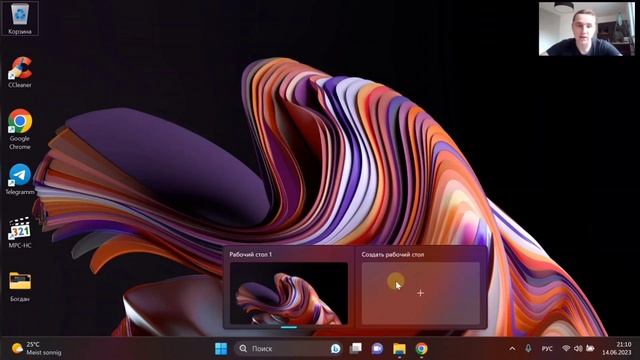
Task: Click the Рабочий стол 1 label
Action: coord(251,254)
